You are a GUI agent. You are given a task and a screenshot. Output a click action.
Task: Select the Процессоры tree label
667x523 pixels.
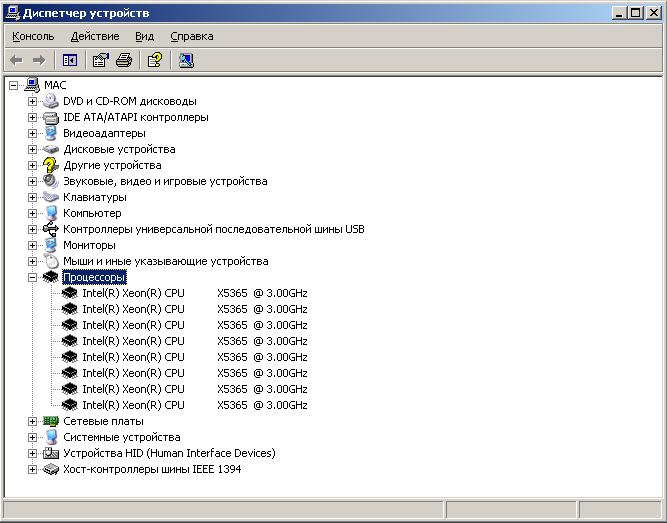coord(94,277)
